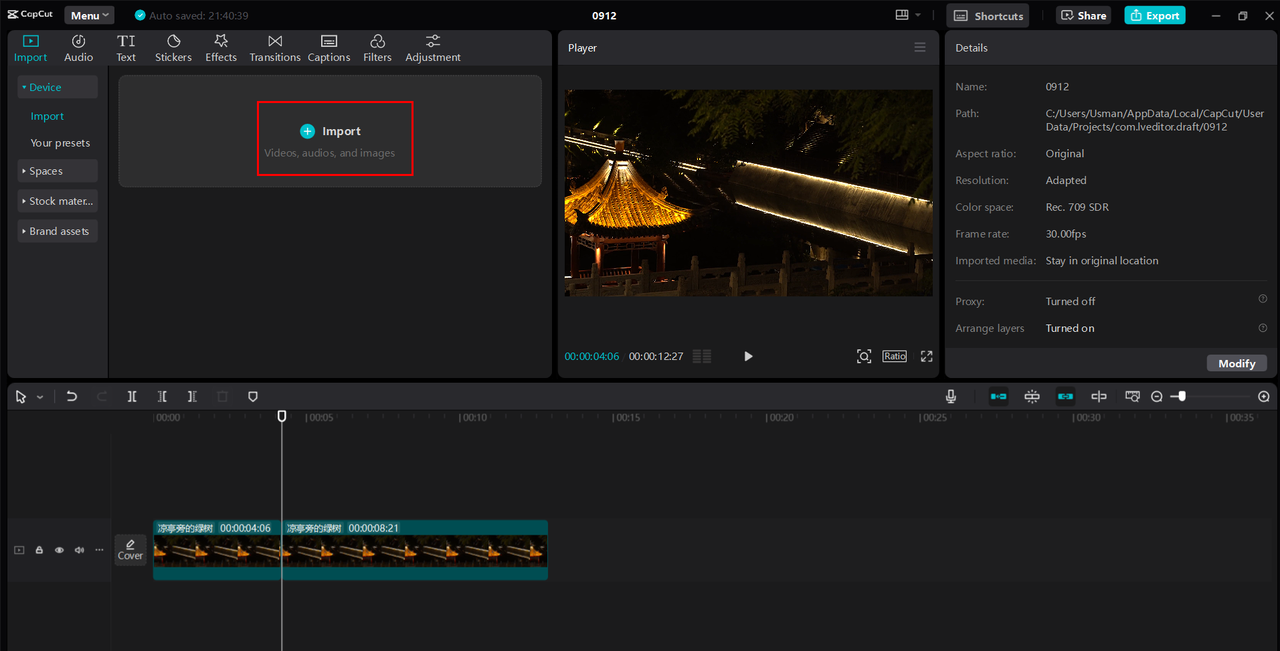Mute the main video track
The width and height of the screenshot is (1280, 651).
(x=79, y=550)
